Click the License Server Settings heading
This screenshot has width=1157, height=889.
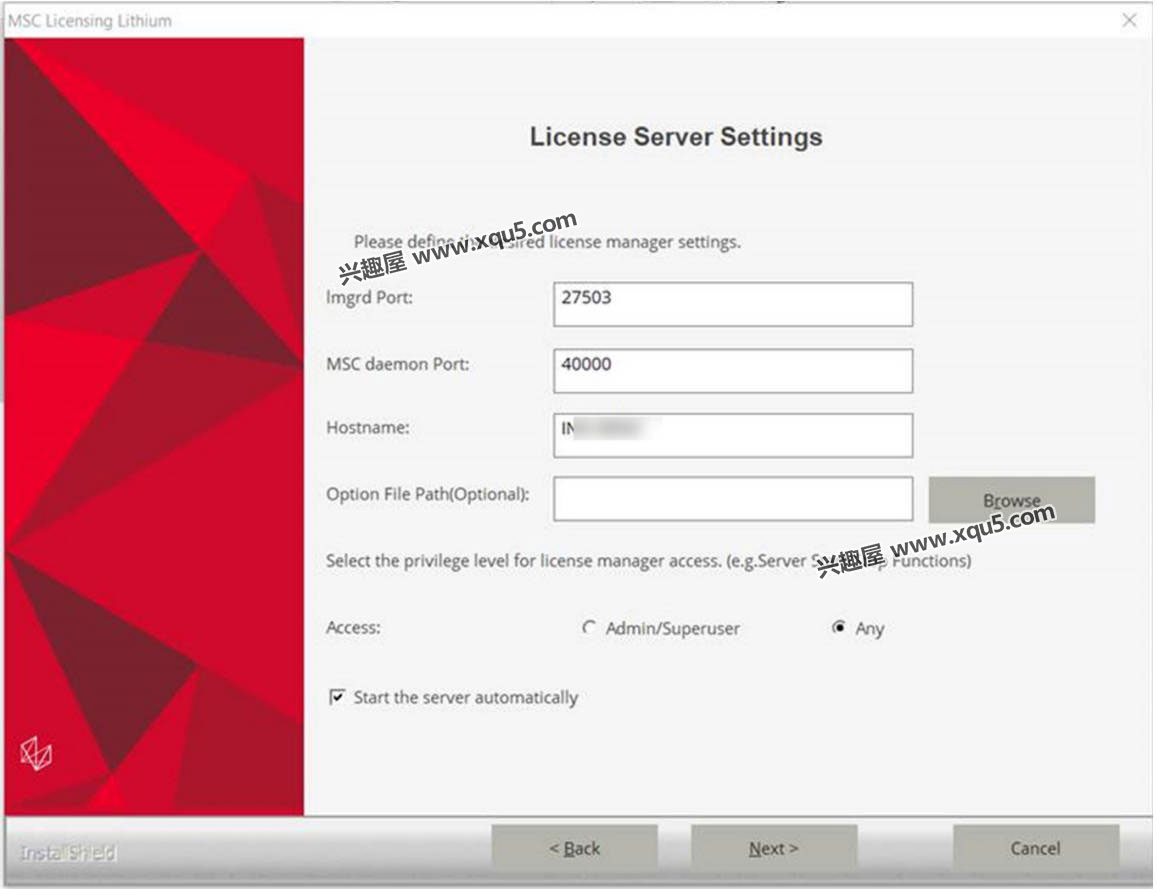pyautogui.click(x=676, y=136)
